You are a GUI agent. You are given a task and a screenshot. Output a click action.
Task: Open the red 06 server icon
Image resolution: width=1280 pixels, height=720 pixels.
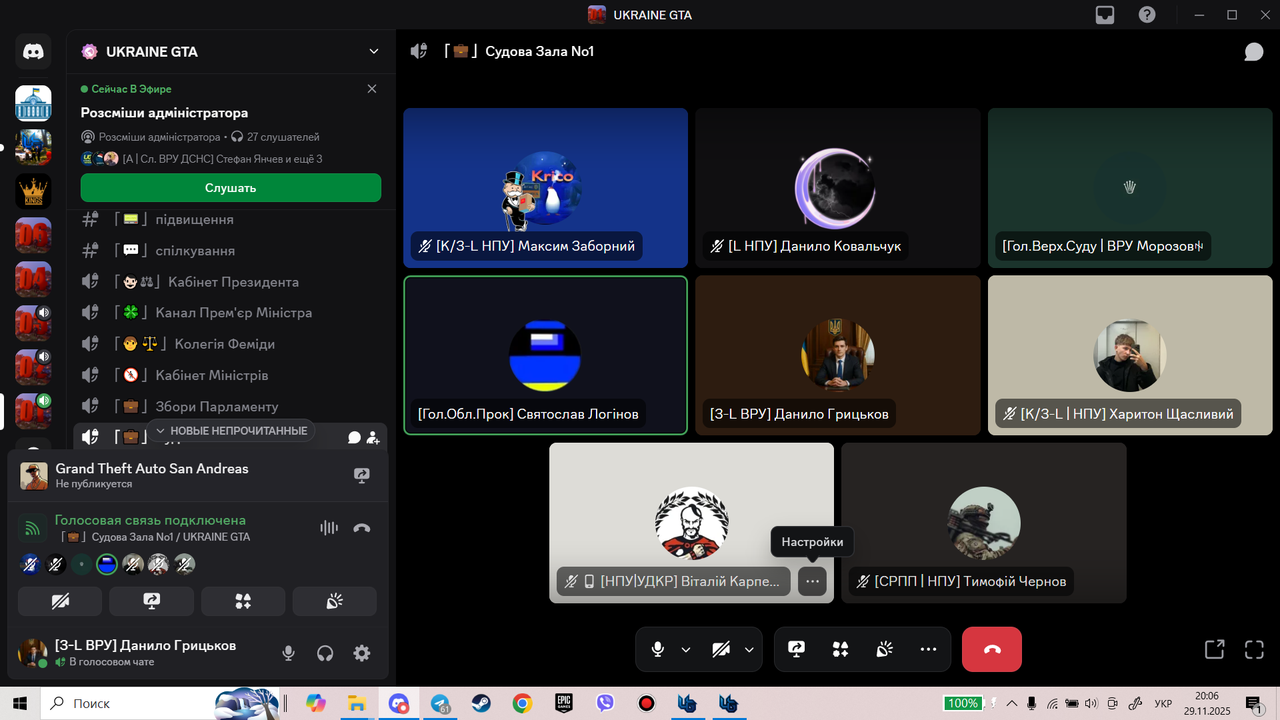point(33,235)
